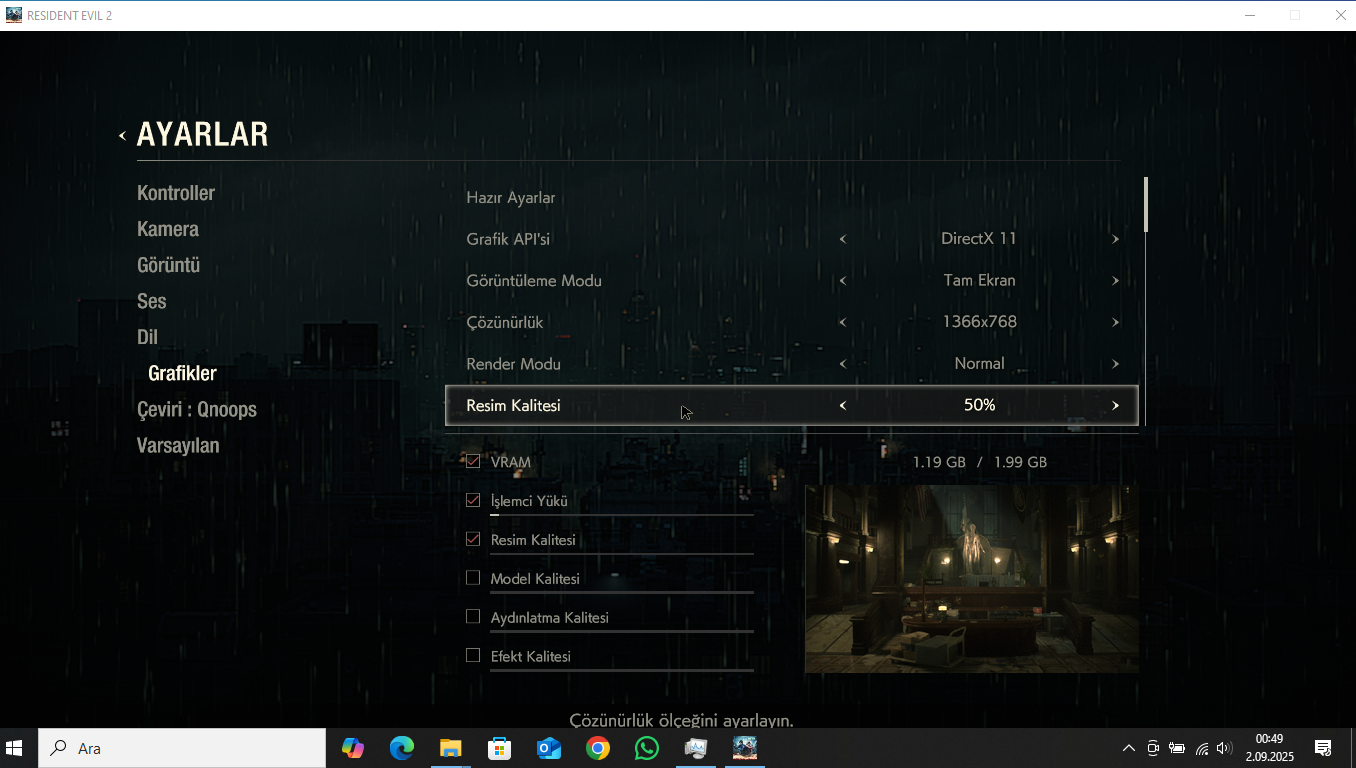The height and width of the screenshot is (768, 1356).
Task: Decrease the 50% value with left arrow
Action: point(843,405)
